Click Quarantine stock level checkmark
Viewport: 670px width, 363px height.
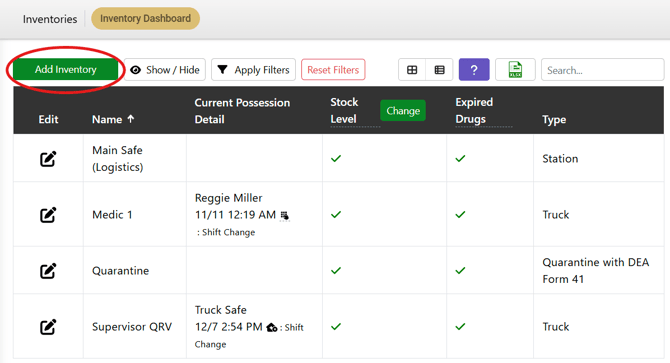(336, 270)
